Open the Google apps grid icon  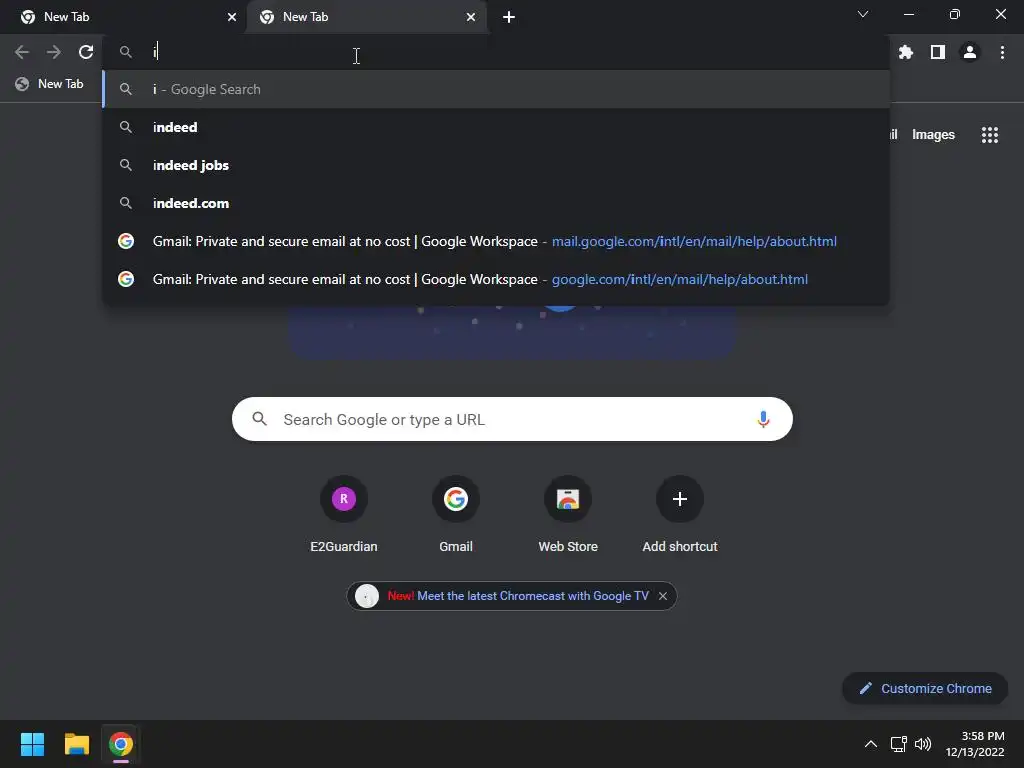click(990, 135)
